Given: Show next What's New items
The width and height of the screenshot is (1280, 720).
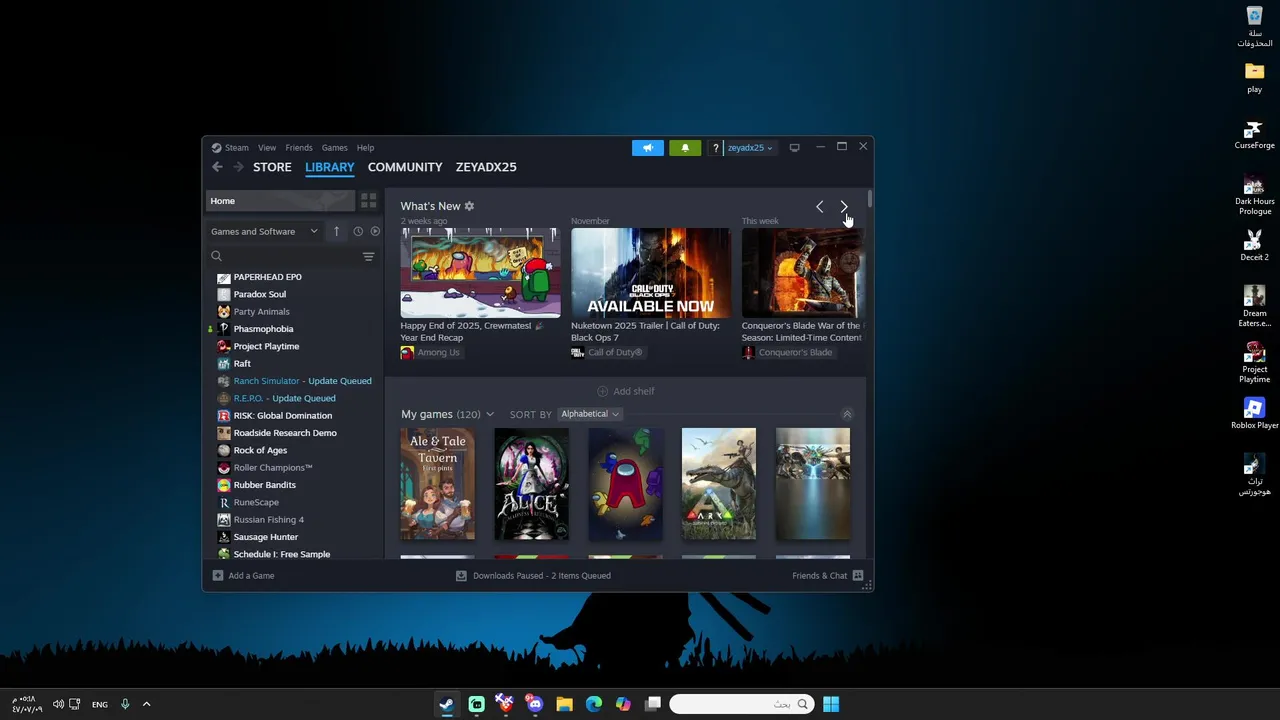Looking at the screenshot, I should click(x=844, y=207).
